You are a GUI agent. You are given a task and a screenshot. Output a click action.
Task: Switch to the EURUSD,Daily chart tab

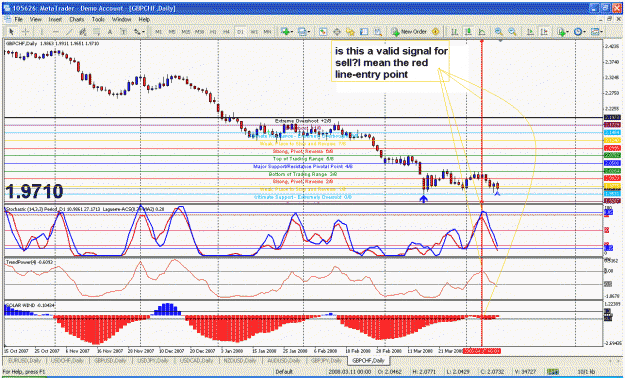25,360
